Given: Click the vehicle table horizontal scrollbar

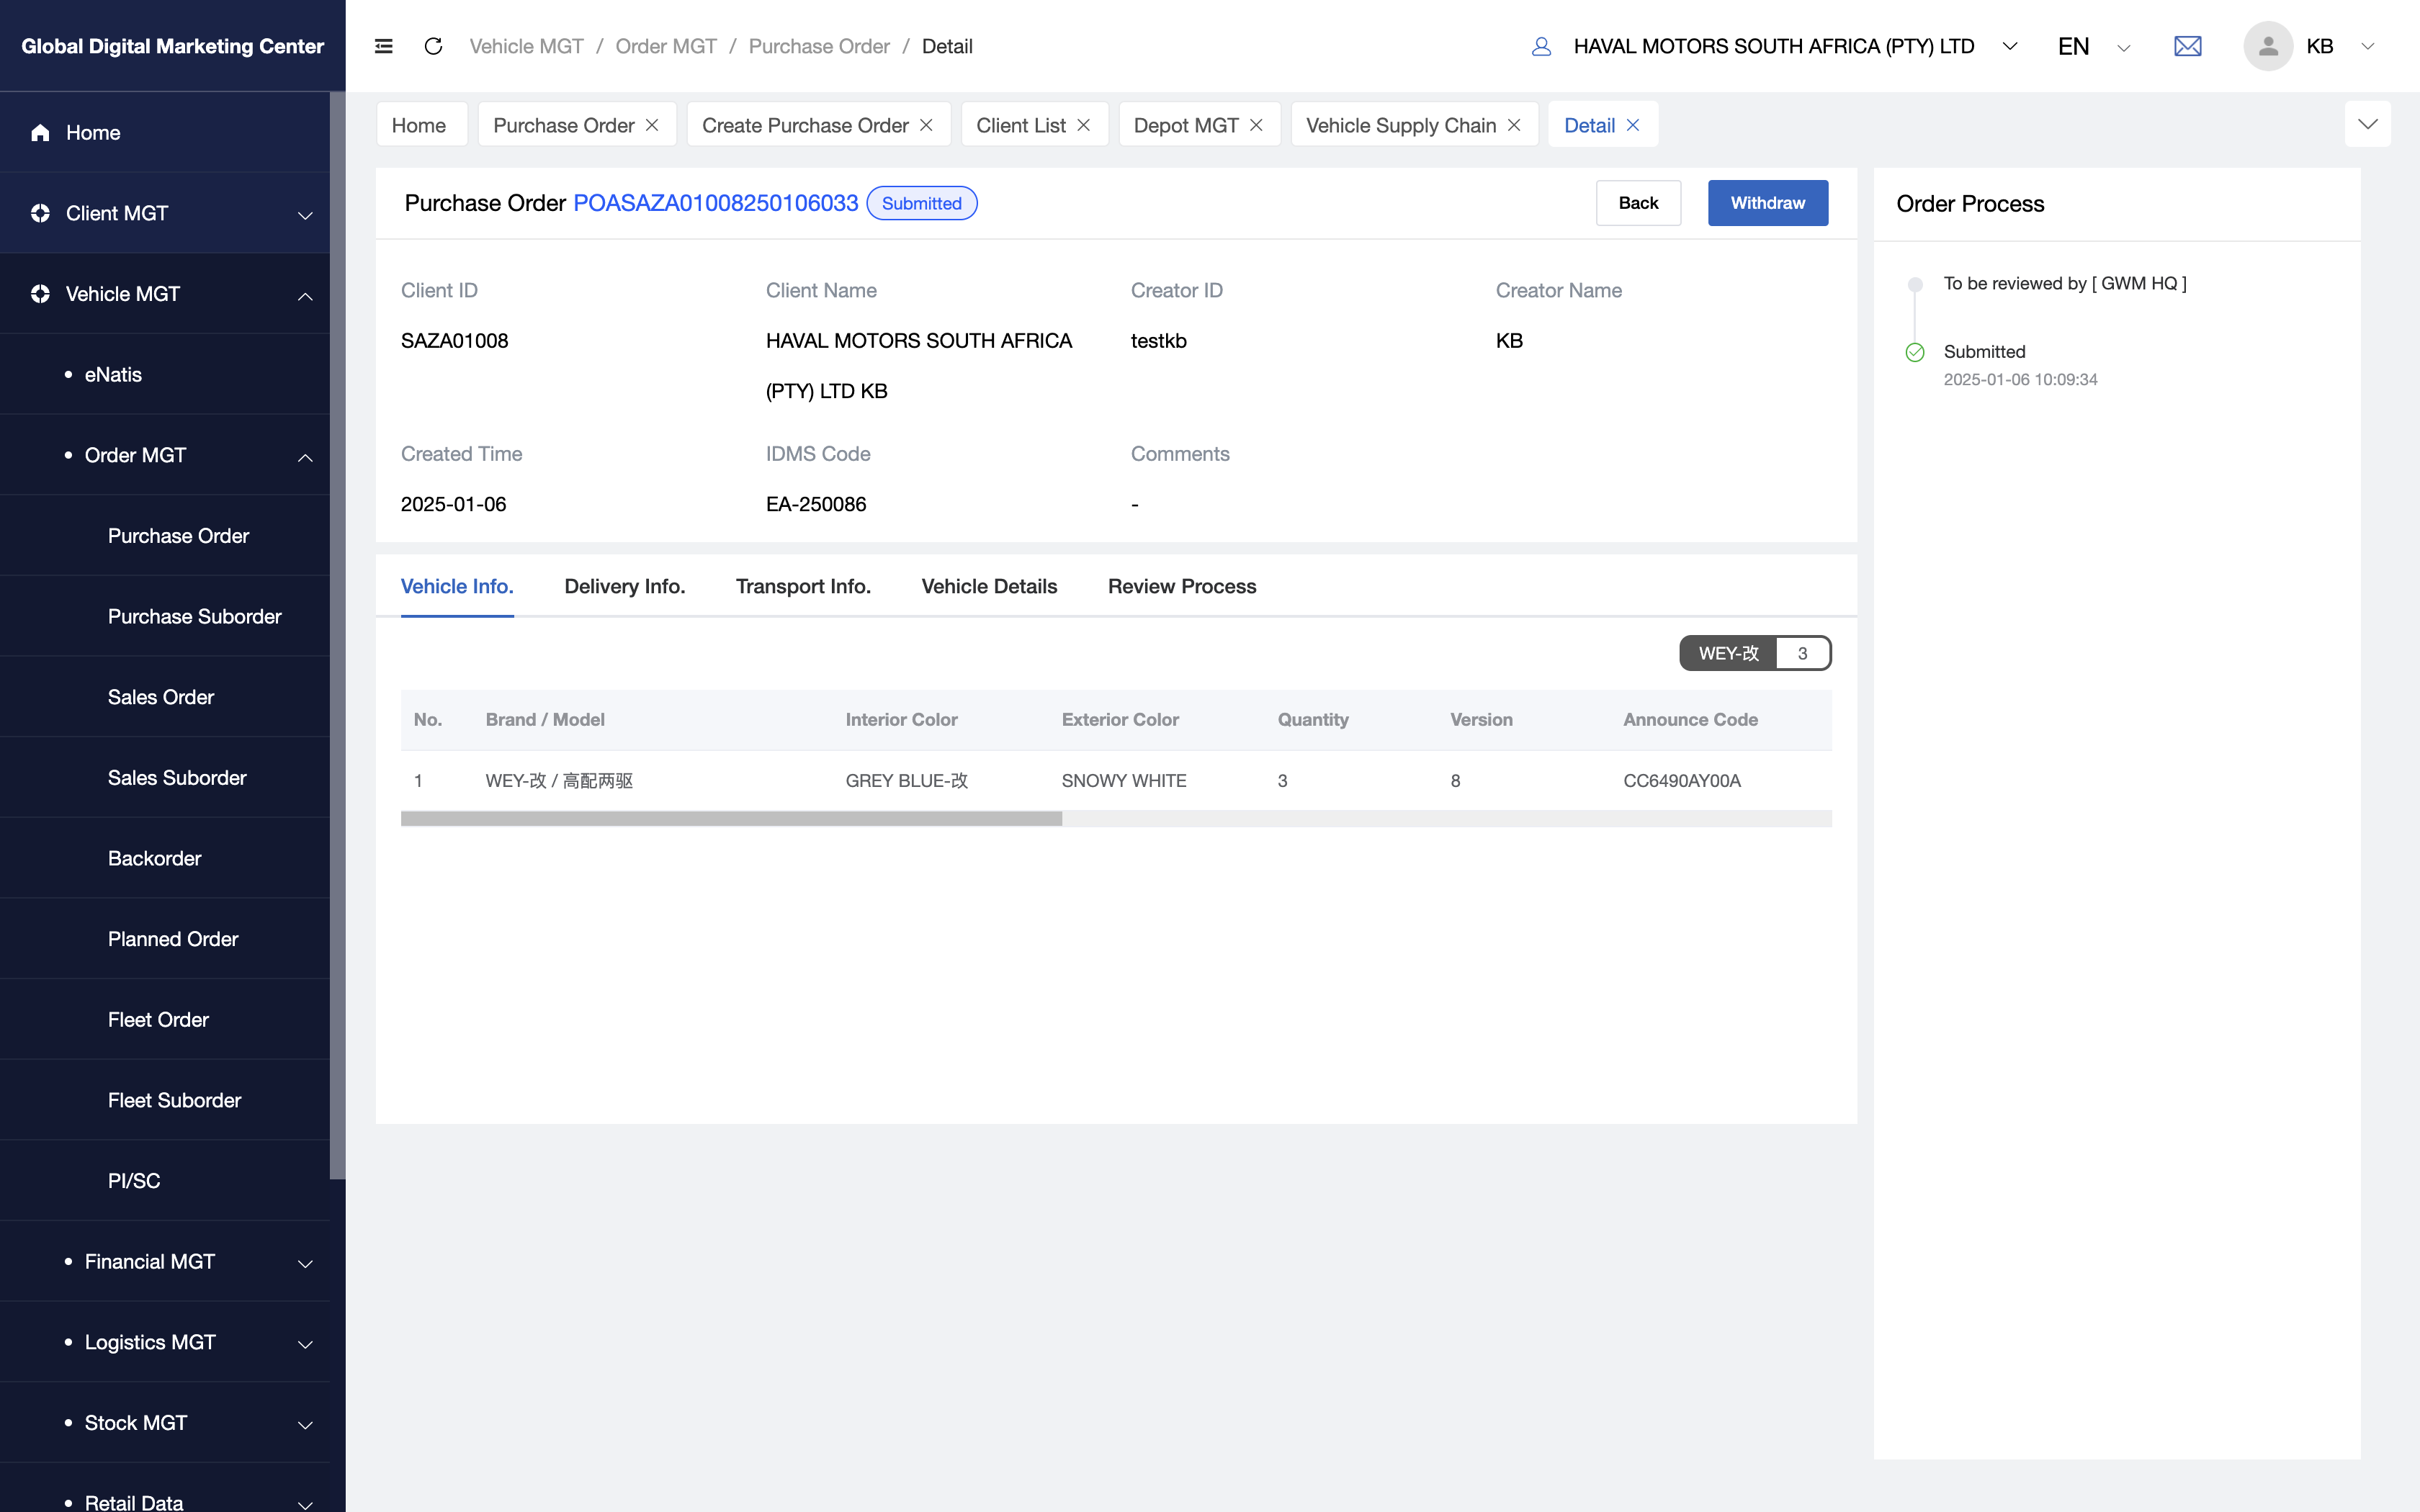Looking at the screenshot, I should coord(731,819).
